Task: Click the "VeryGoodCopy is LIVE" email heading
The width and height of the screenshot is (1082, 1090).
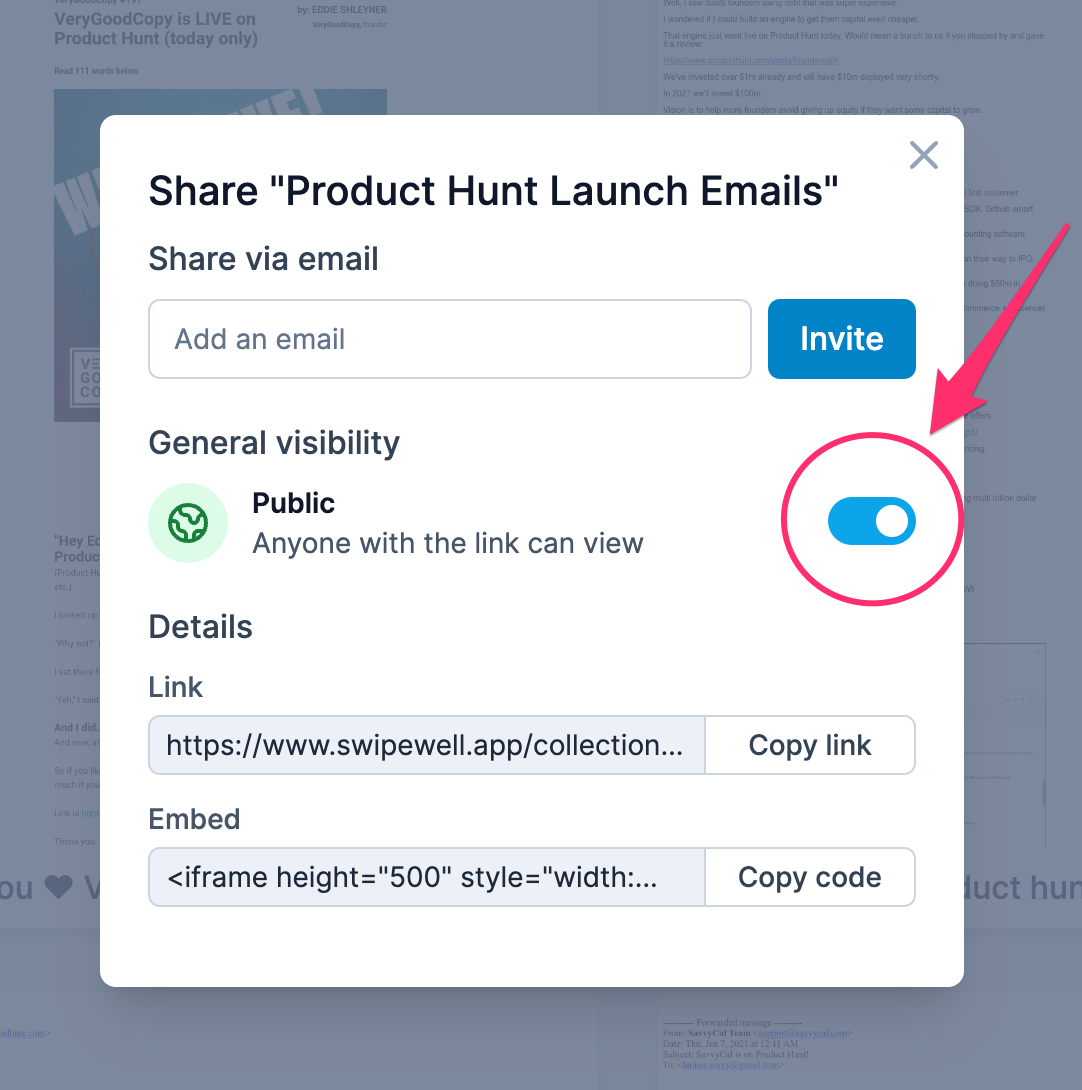Action: (156, 29)
